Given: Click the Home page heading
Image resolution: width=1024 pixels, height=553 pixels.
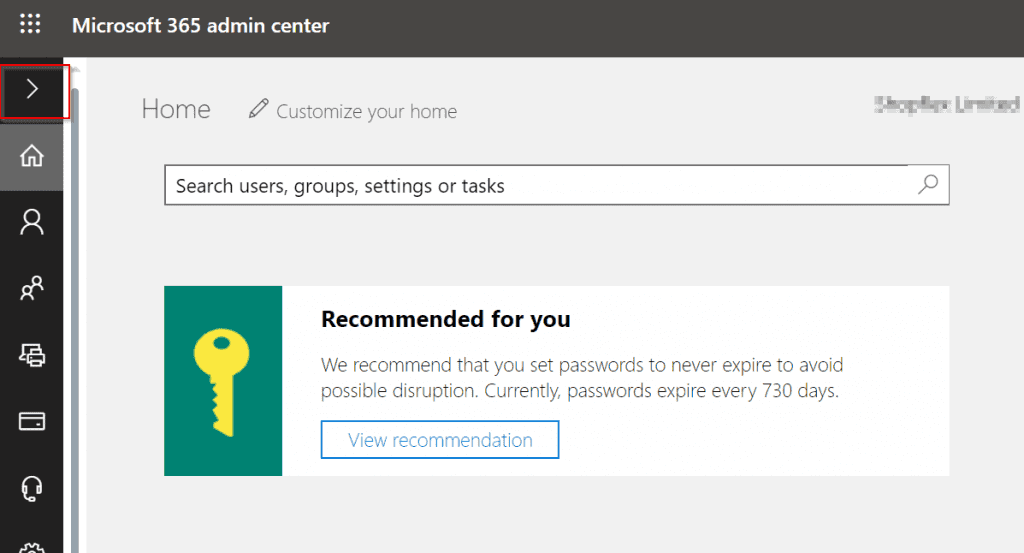Looking at the screenshot, I should (176, 109).
